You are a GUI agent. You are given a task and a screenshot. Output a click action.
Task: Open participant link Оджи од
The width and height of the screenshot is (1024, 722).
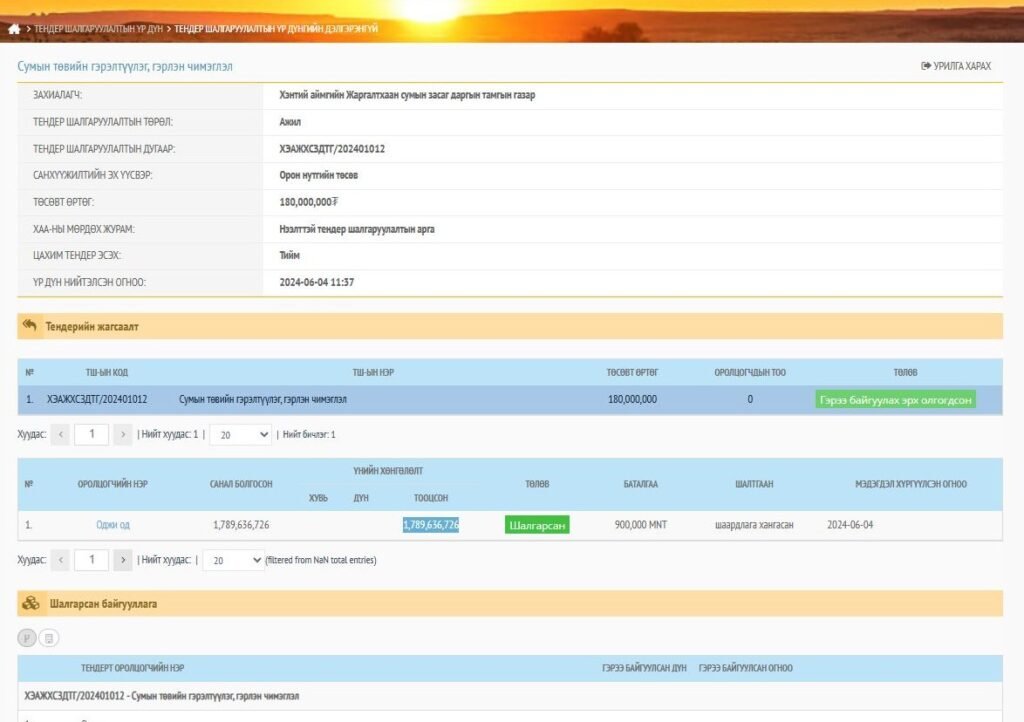[113, 525]
